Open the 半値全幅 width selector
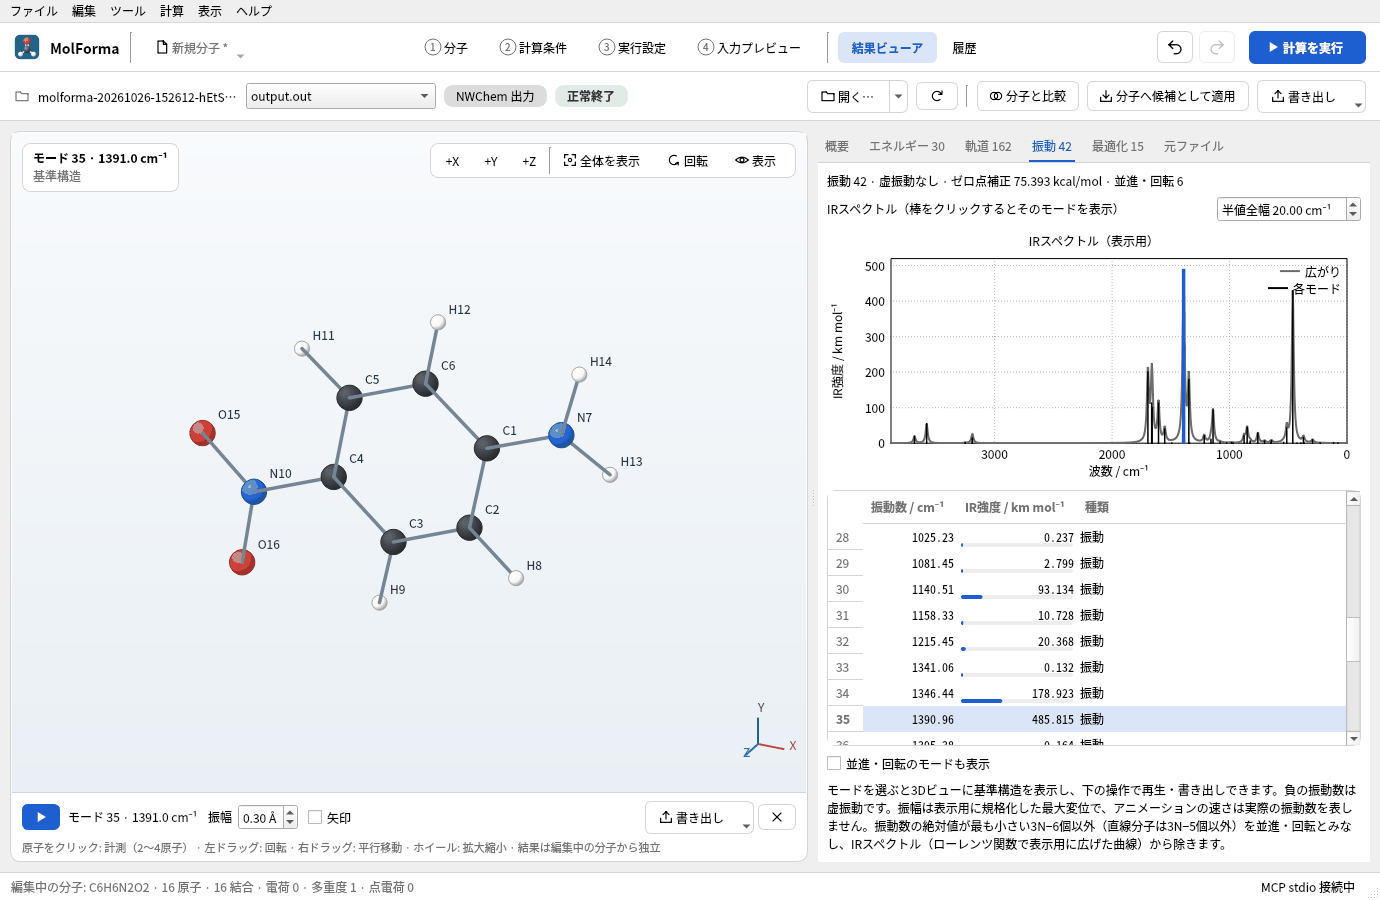 pyautogui.click(x=1288, y=209)
